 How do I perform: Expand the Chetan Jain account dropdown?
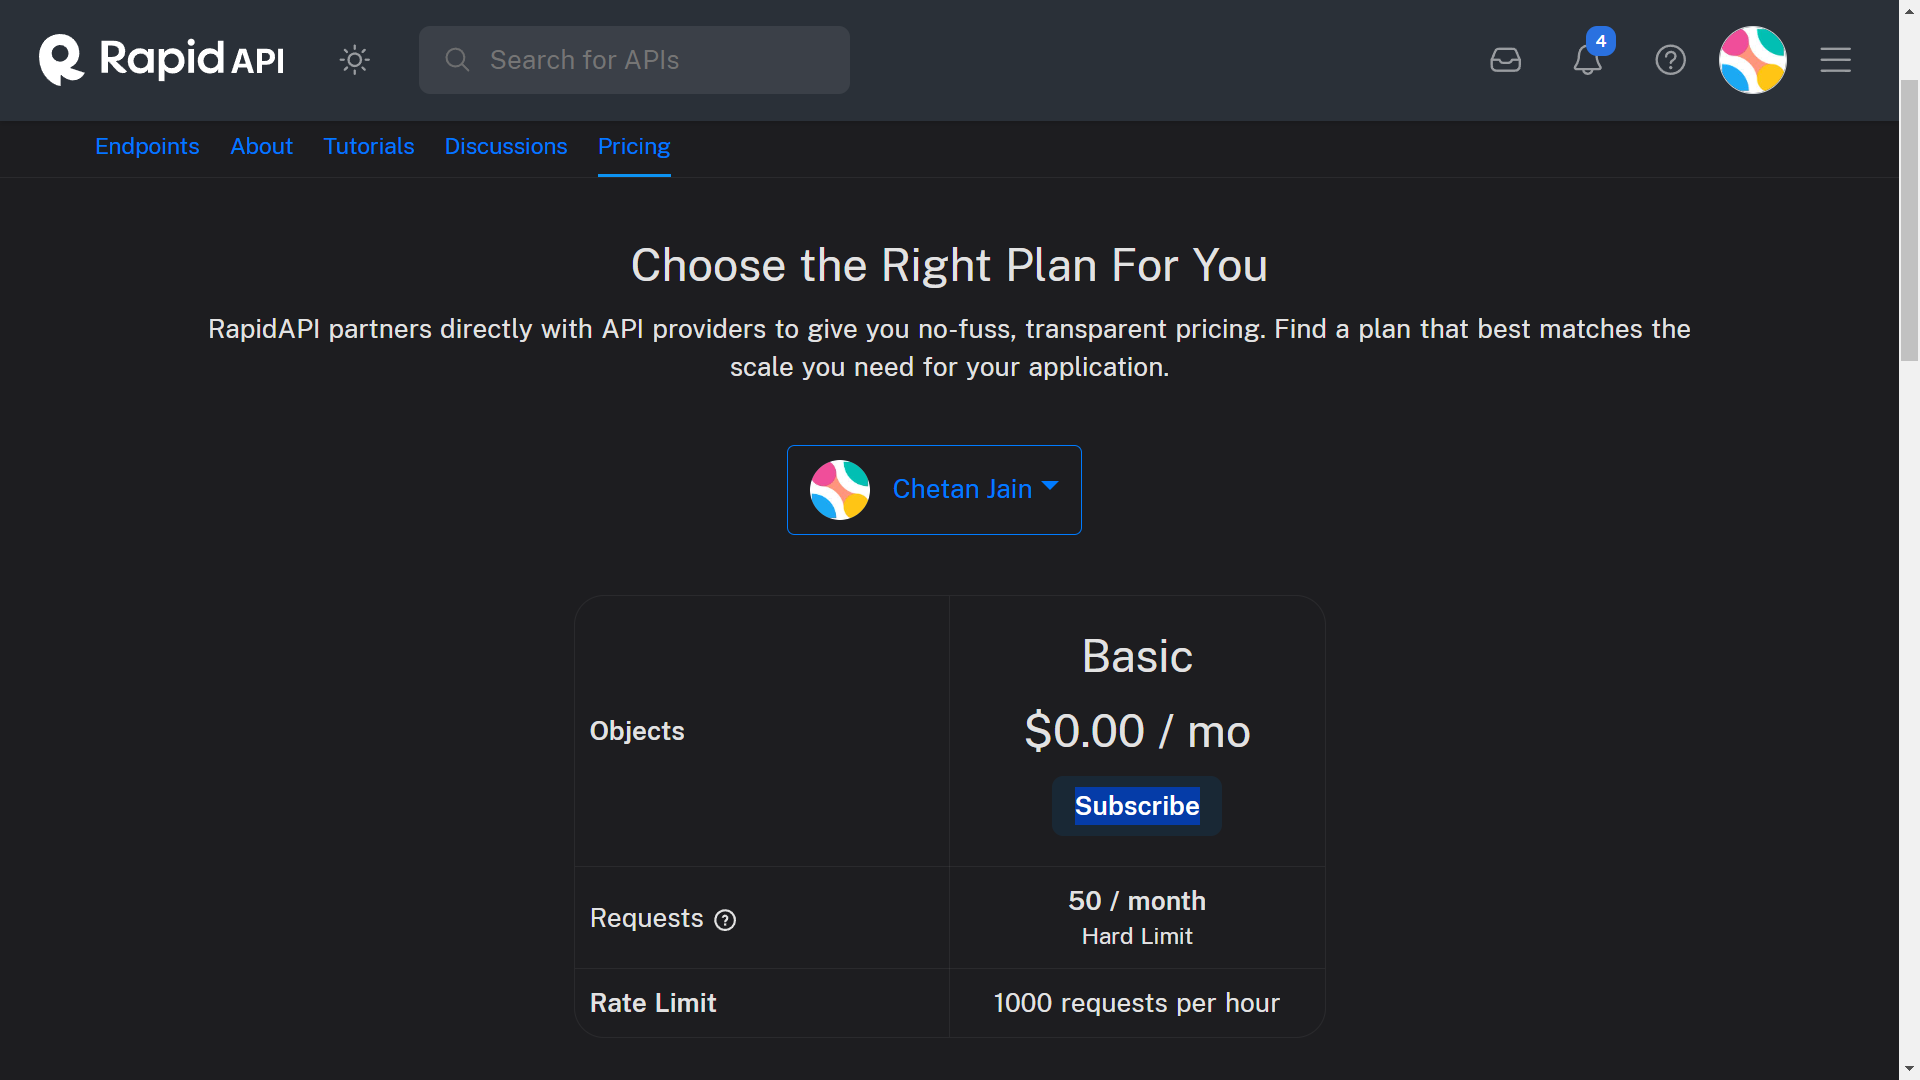click(962, 489)
